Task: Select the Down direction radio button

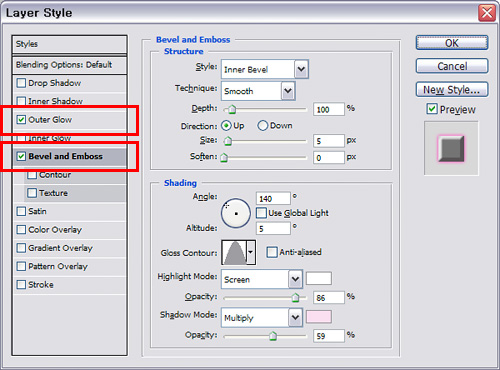Action: [262, 126]
